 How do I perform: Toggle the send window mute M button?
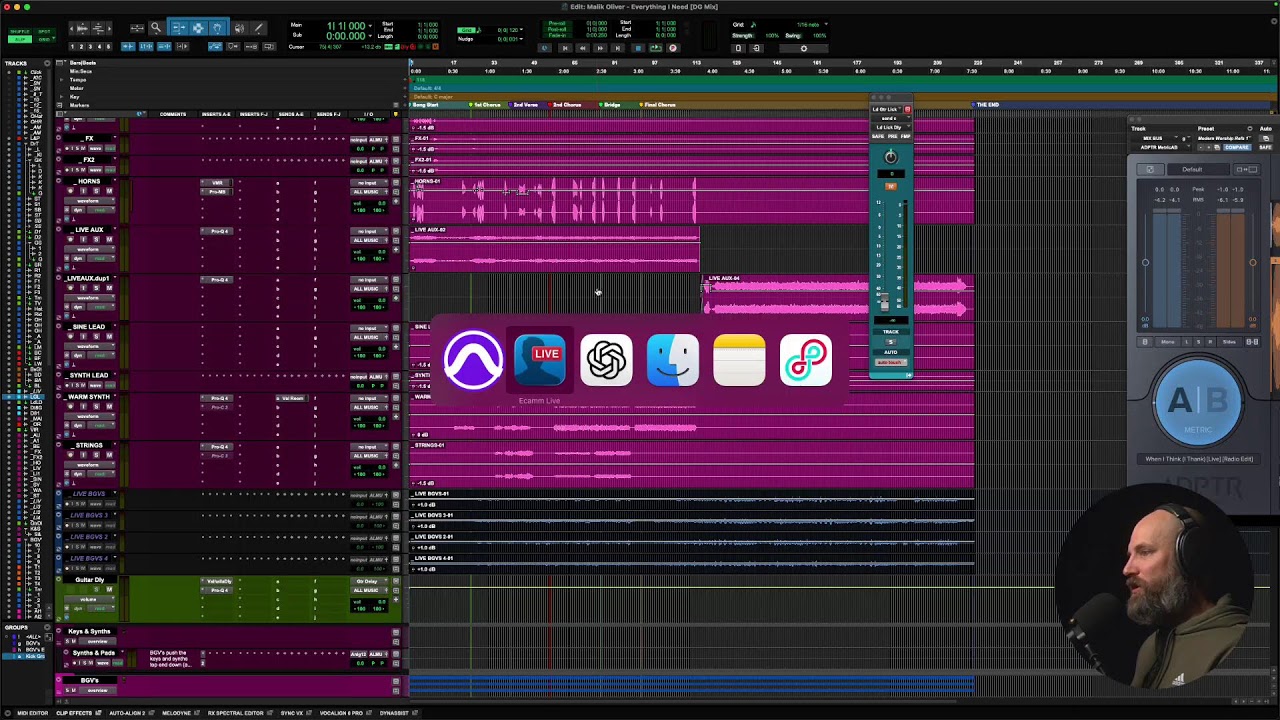[890, 186]
